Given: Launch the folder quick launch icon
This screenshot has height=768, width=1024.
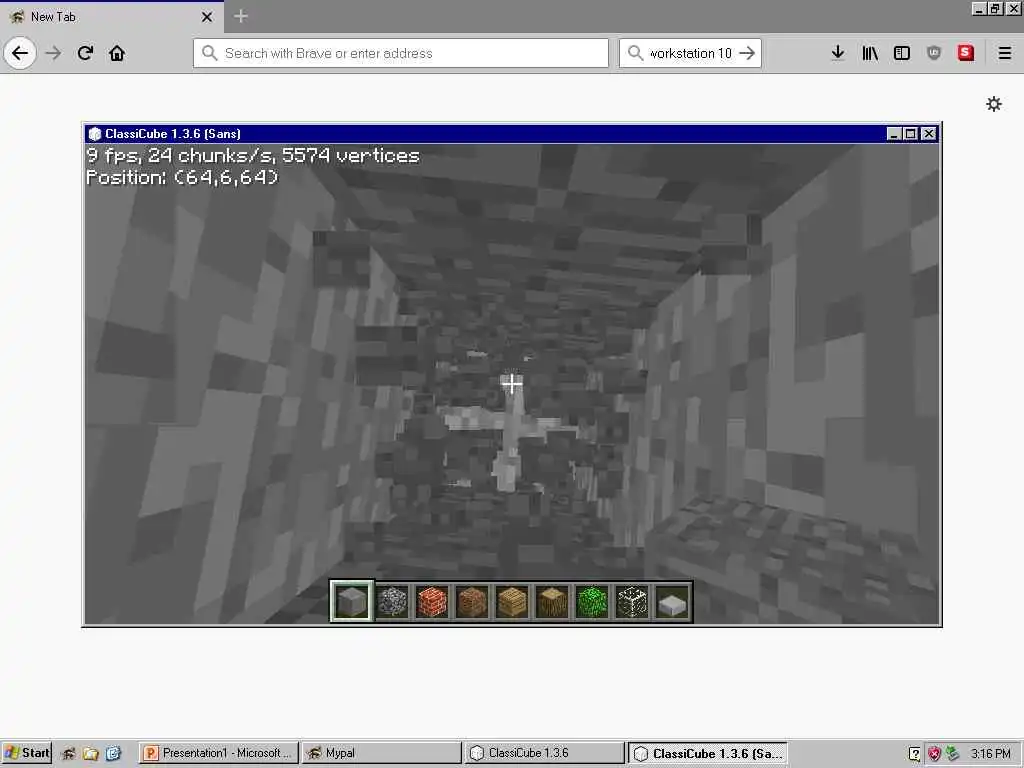Looking at the screenshot, I should point(90,754).
